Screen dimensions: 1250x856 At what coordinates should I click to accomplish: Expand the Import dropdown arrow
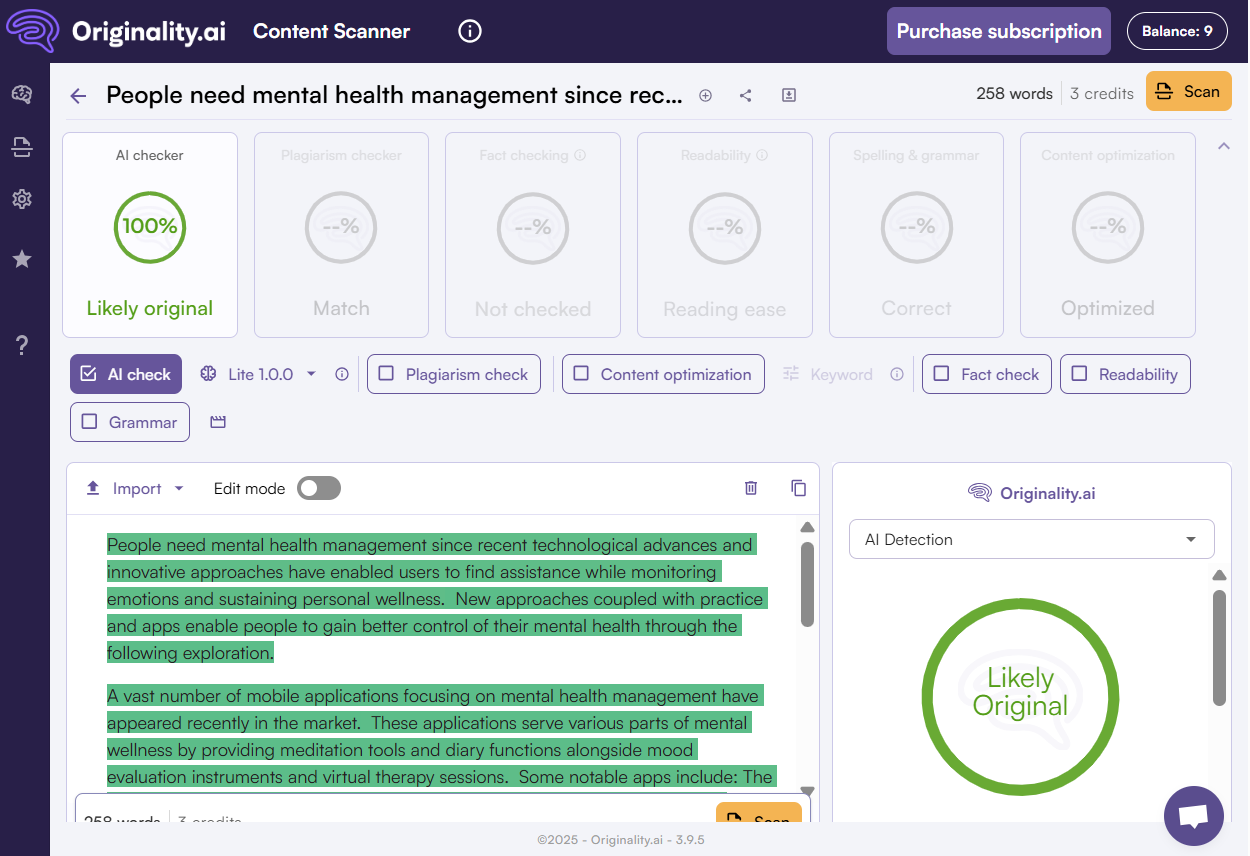point(179,489)
